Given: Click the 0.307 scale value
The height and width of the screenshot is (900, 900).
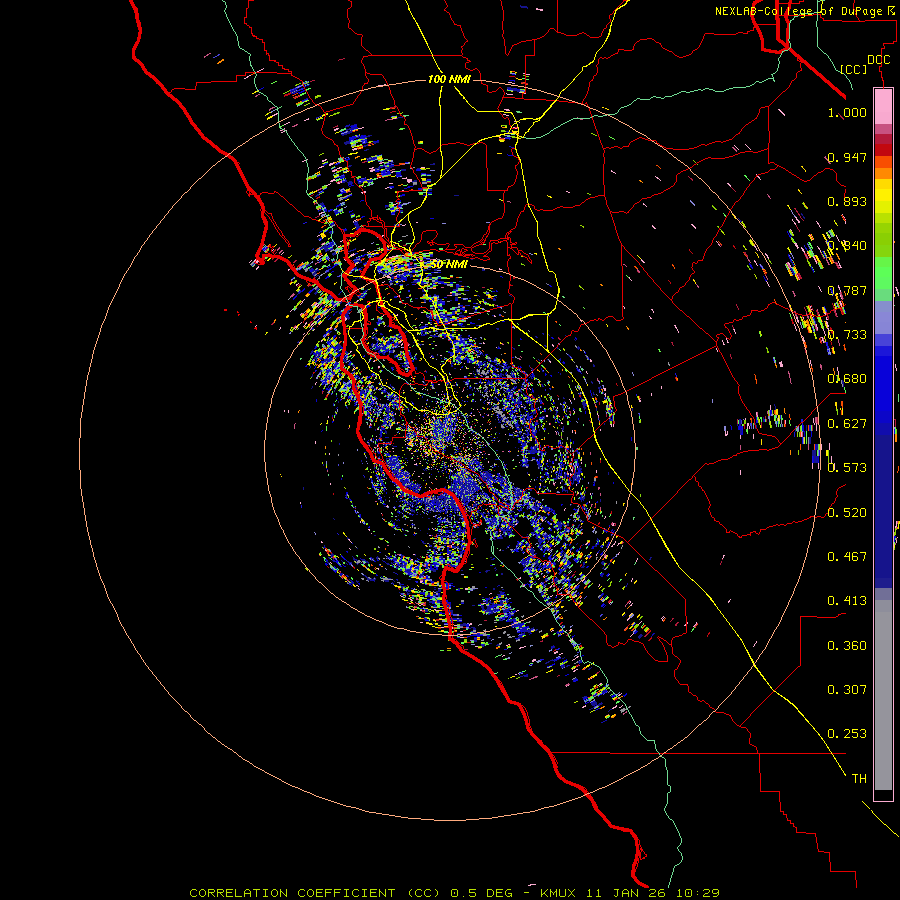Looking at the screenshot, I should point(847,689).
